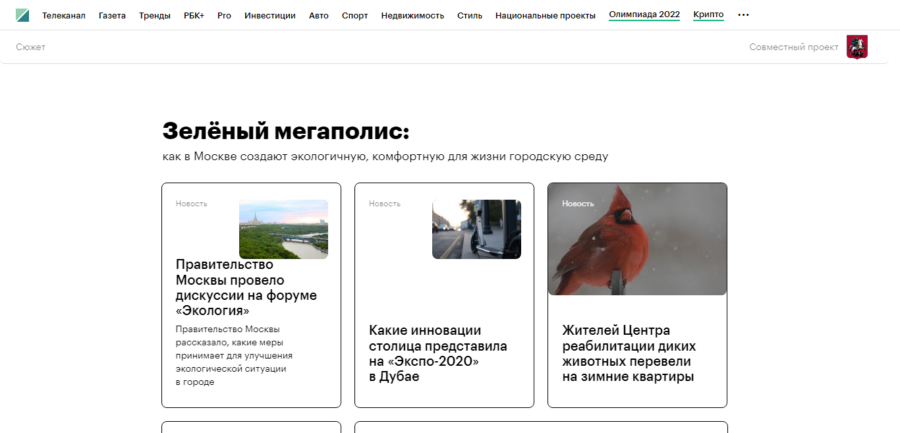Click the Совместный проект label
This screenshot has width=900, height=433.
click(x=794, y=47)
